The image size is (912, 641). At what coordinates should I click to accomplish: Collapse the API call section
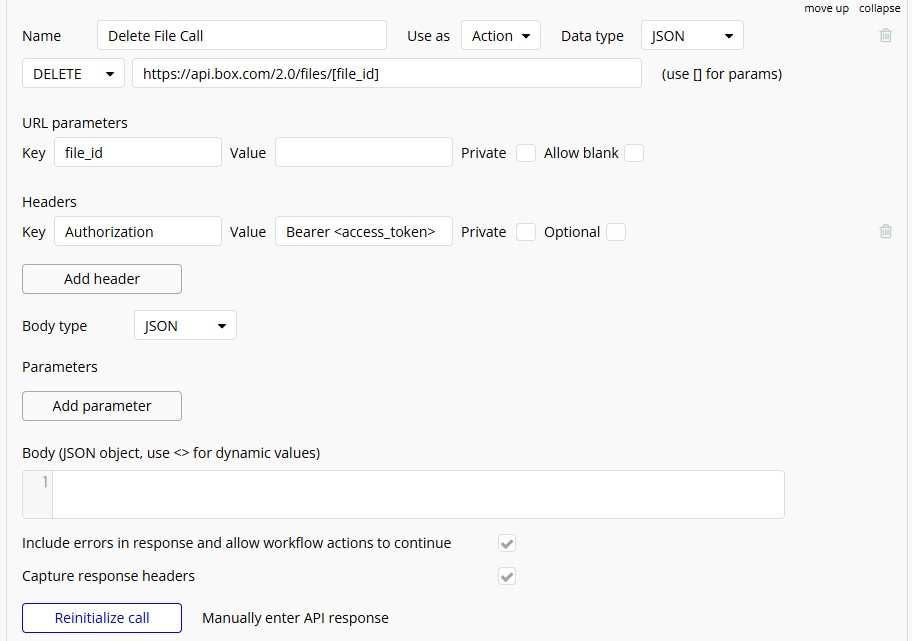(x=879, y=8)
